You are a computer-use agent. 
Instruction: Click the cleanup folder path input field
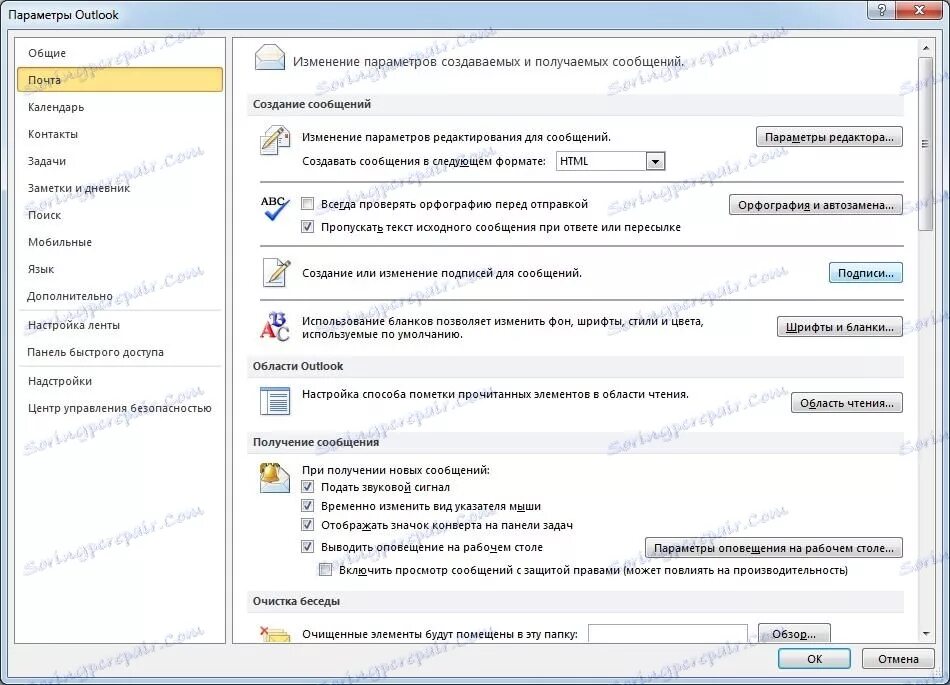tap(668, 634)
